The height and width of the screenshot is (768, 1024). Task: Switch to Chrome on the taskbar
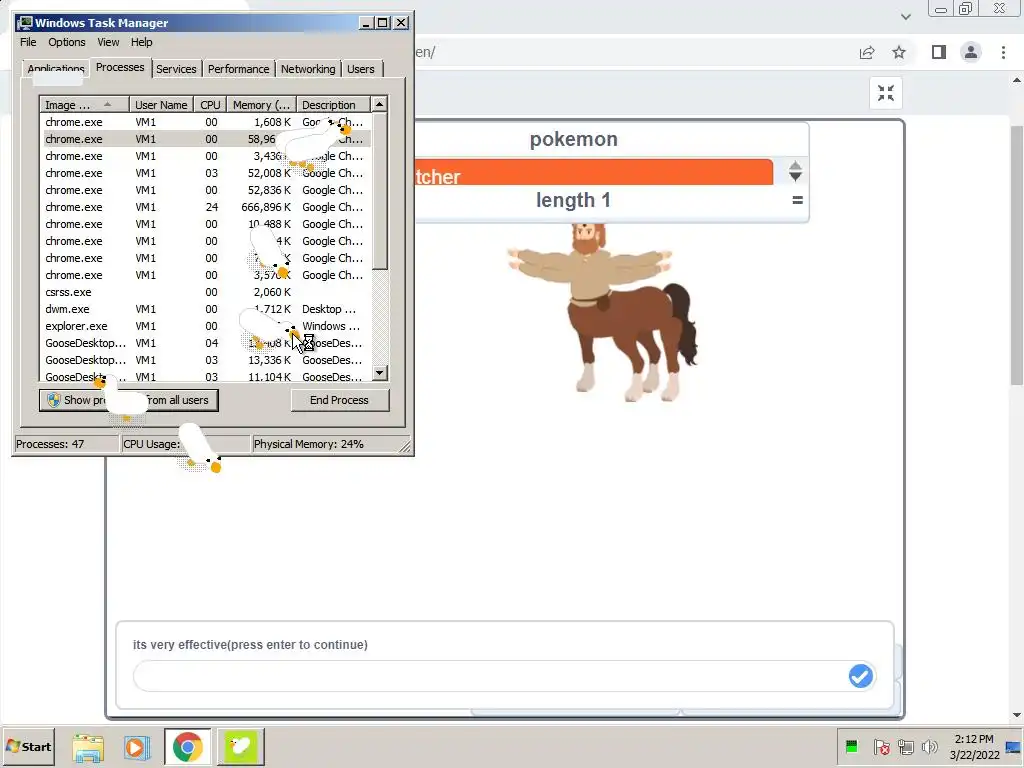click(187, 747)
